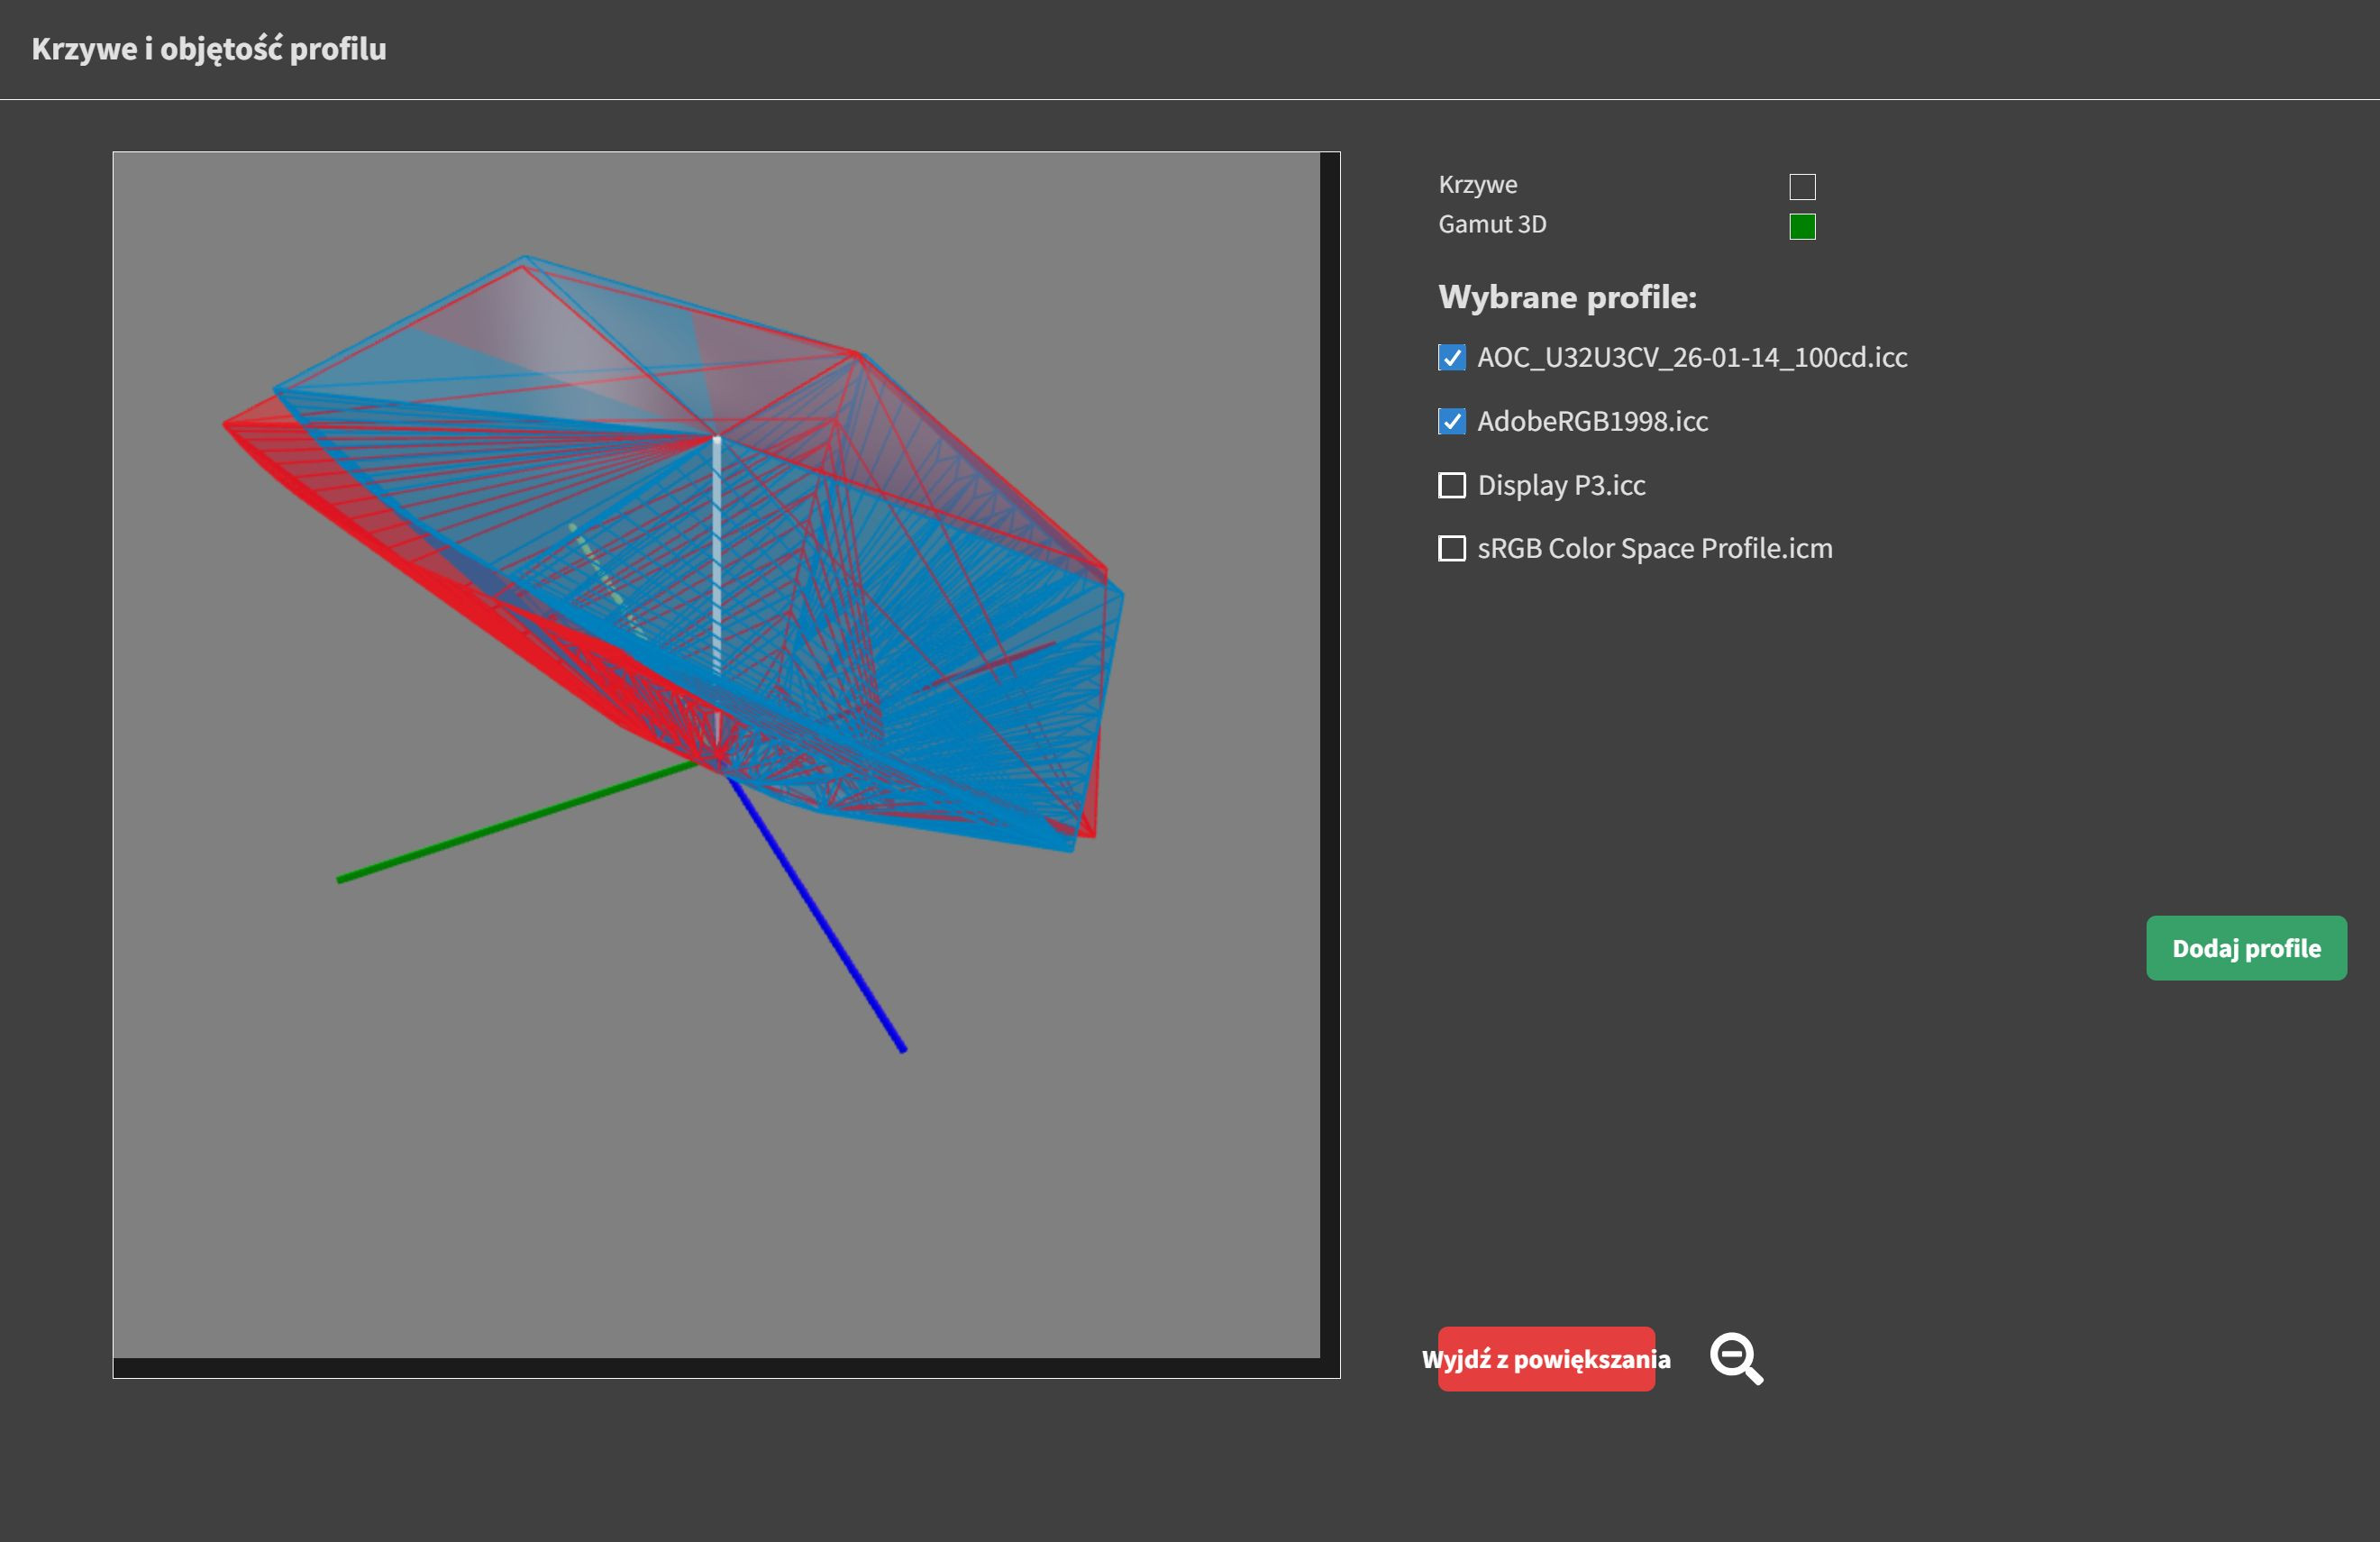This screenshot has height=1542, width=2380.
Task: Uncheck the AOC_U32U3CV profile checkbox
Action: 1451,358
